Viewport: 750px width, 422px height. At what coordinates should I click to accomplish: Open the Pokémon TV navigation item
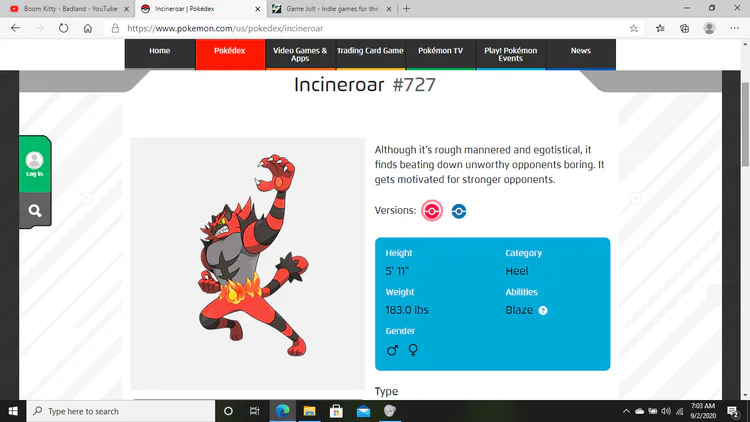[x=441, y=54]
